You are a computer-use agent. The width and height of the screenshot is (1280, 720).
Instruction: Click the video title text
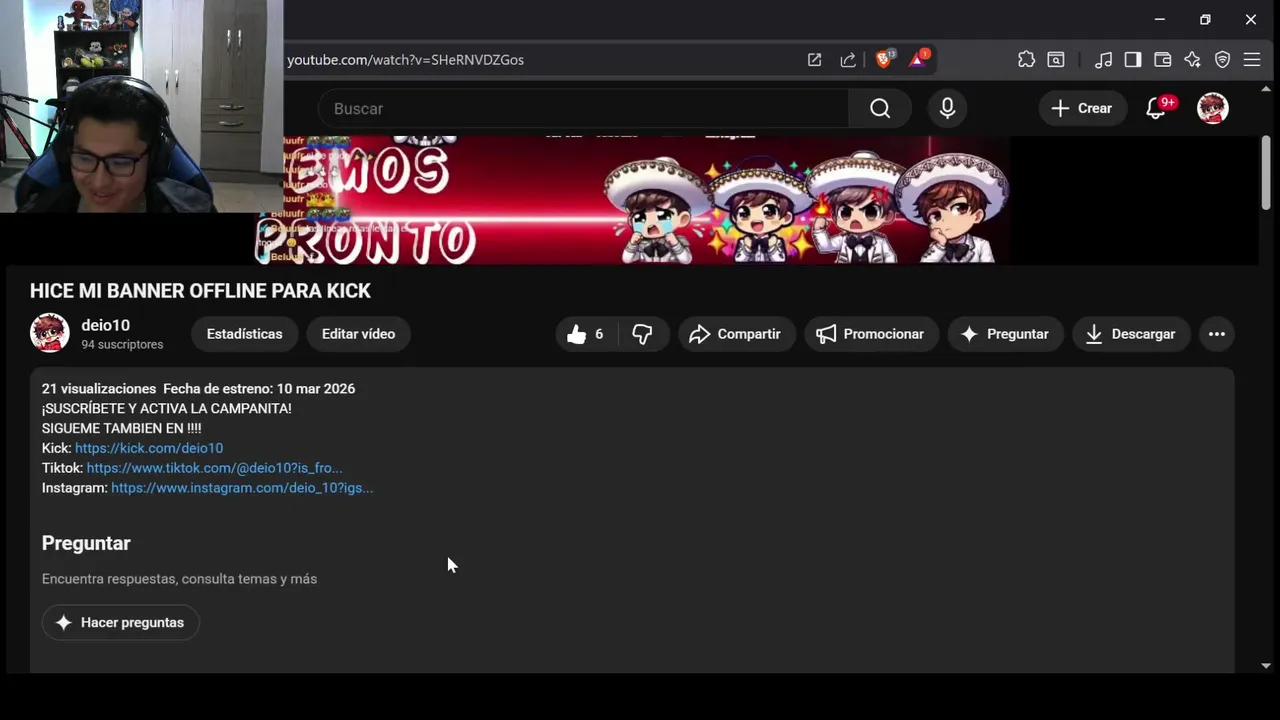tap(200, 291)
